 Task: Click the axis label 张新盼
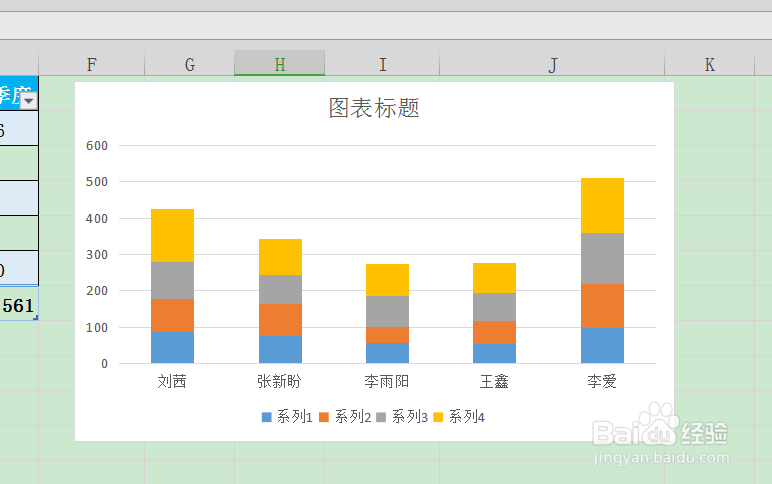(x=279, y=381)
